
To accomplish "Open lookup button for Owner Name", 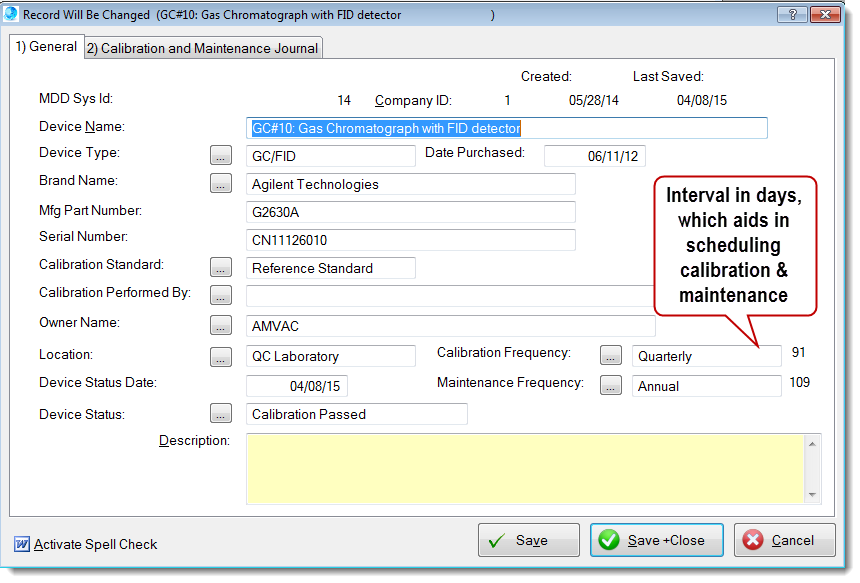I will click(x=221, y=325).
